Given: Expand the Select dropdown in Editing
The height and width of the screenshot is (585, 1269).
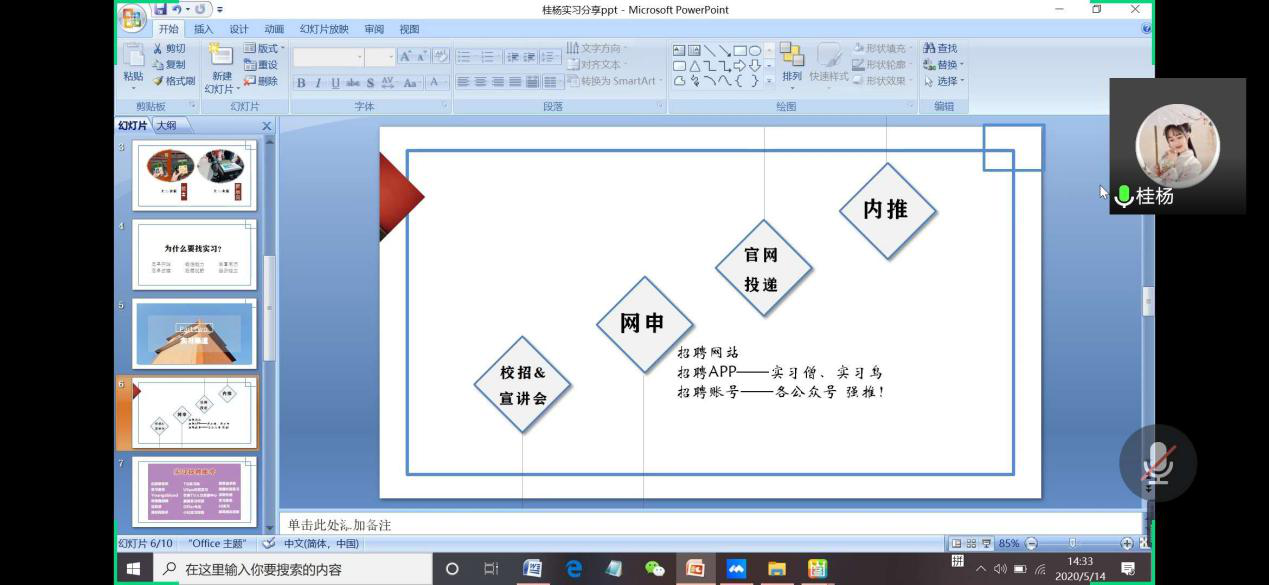Looking at the screenshot, I should [x=946, y=81].
